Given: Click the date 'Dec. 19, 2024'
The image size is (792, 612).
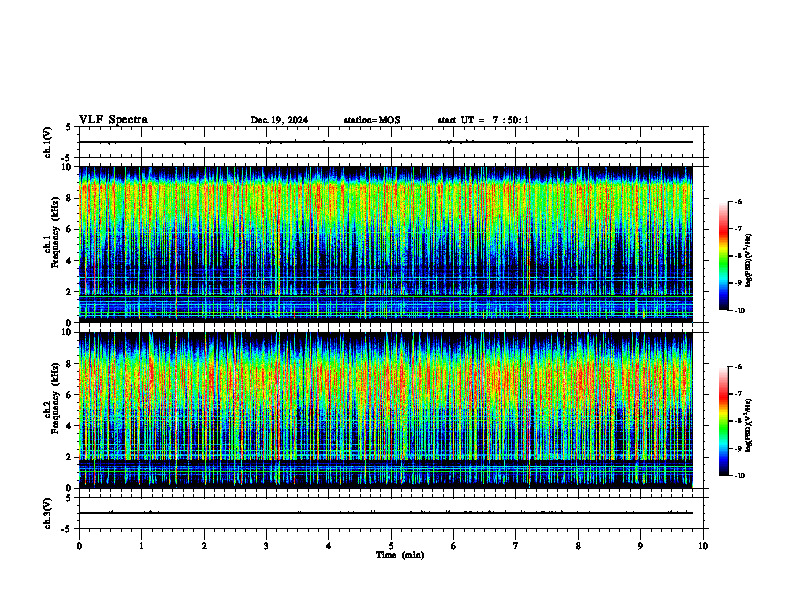Looking at the screenshot, I should tap(279, 120).
